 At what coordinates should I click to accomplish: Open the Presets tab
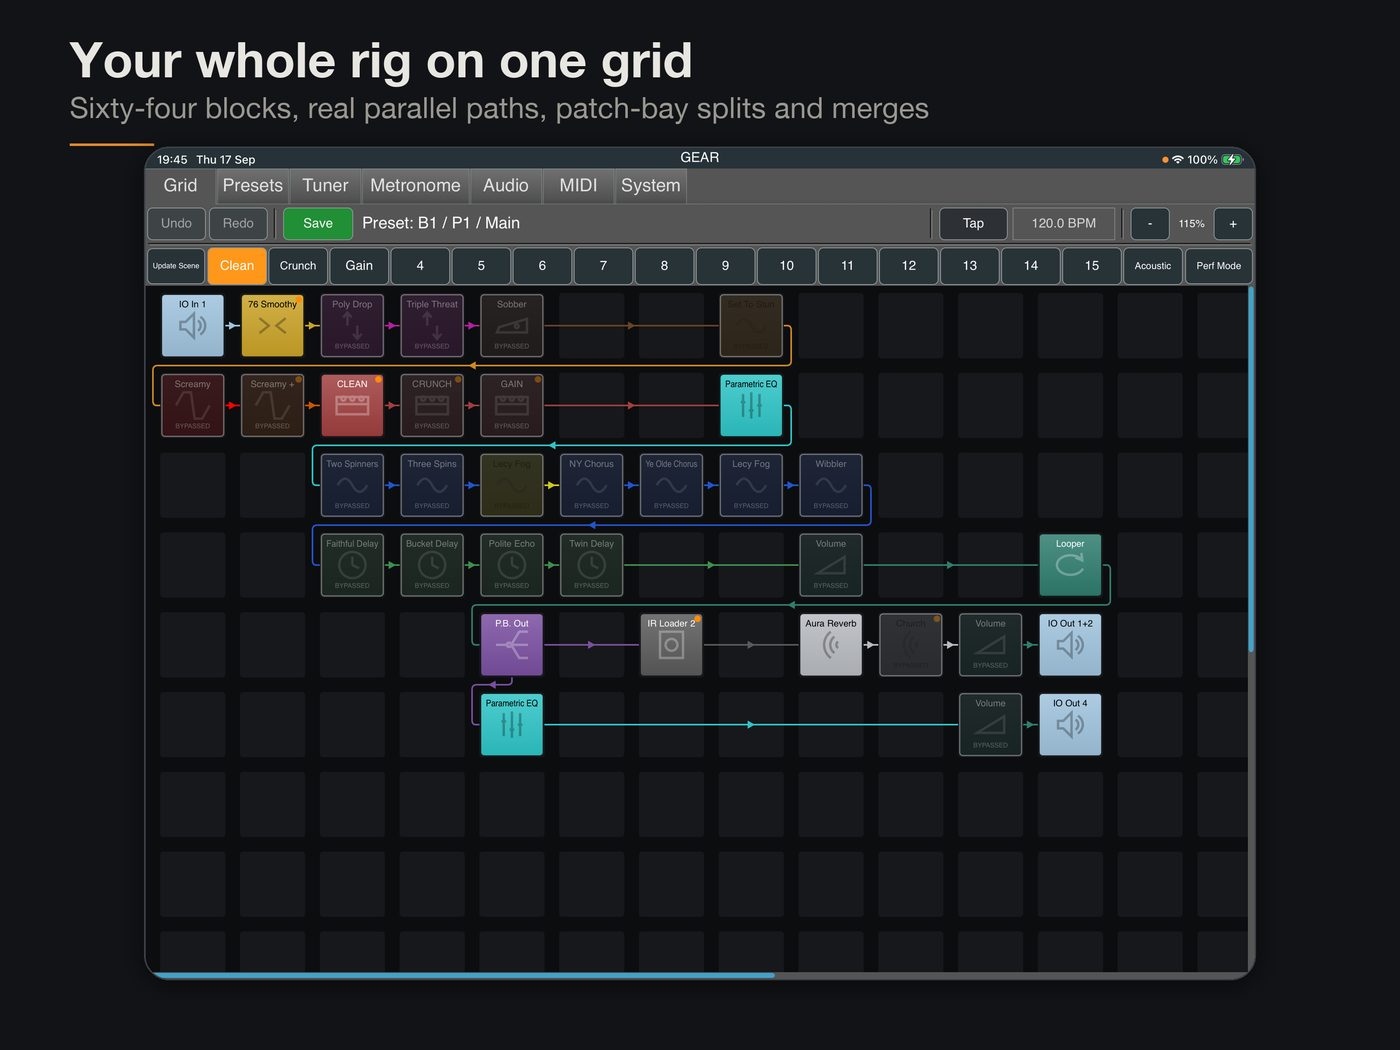253,186
